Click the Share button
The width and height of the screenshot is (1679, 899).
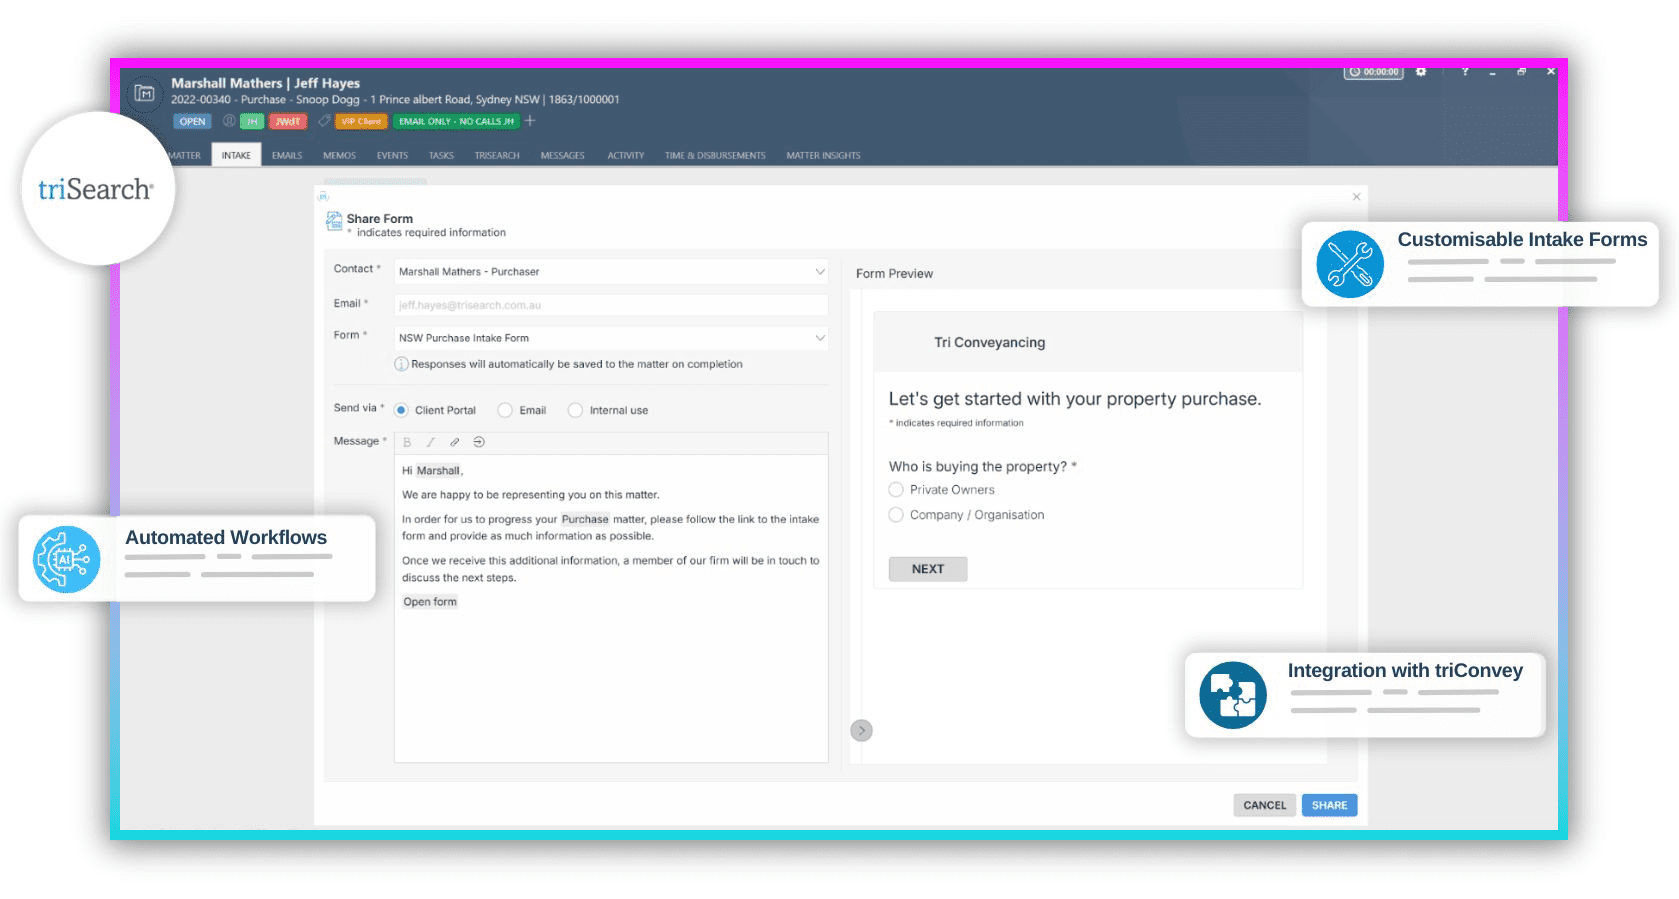(1329, 805)
